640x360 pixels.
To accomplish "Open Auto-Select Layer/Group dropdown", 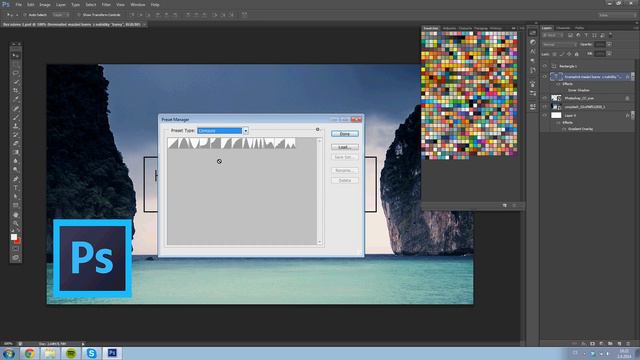I will click(x=60, y=15).
